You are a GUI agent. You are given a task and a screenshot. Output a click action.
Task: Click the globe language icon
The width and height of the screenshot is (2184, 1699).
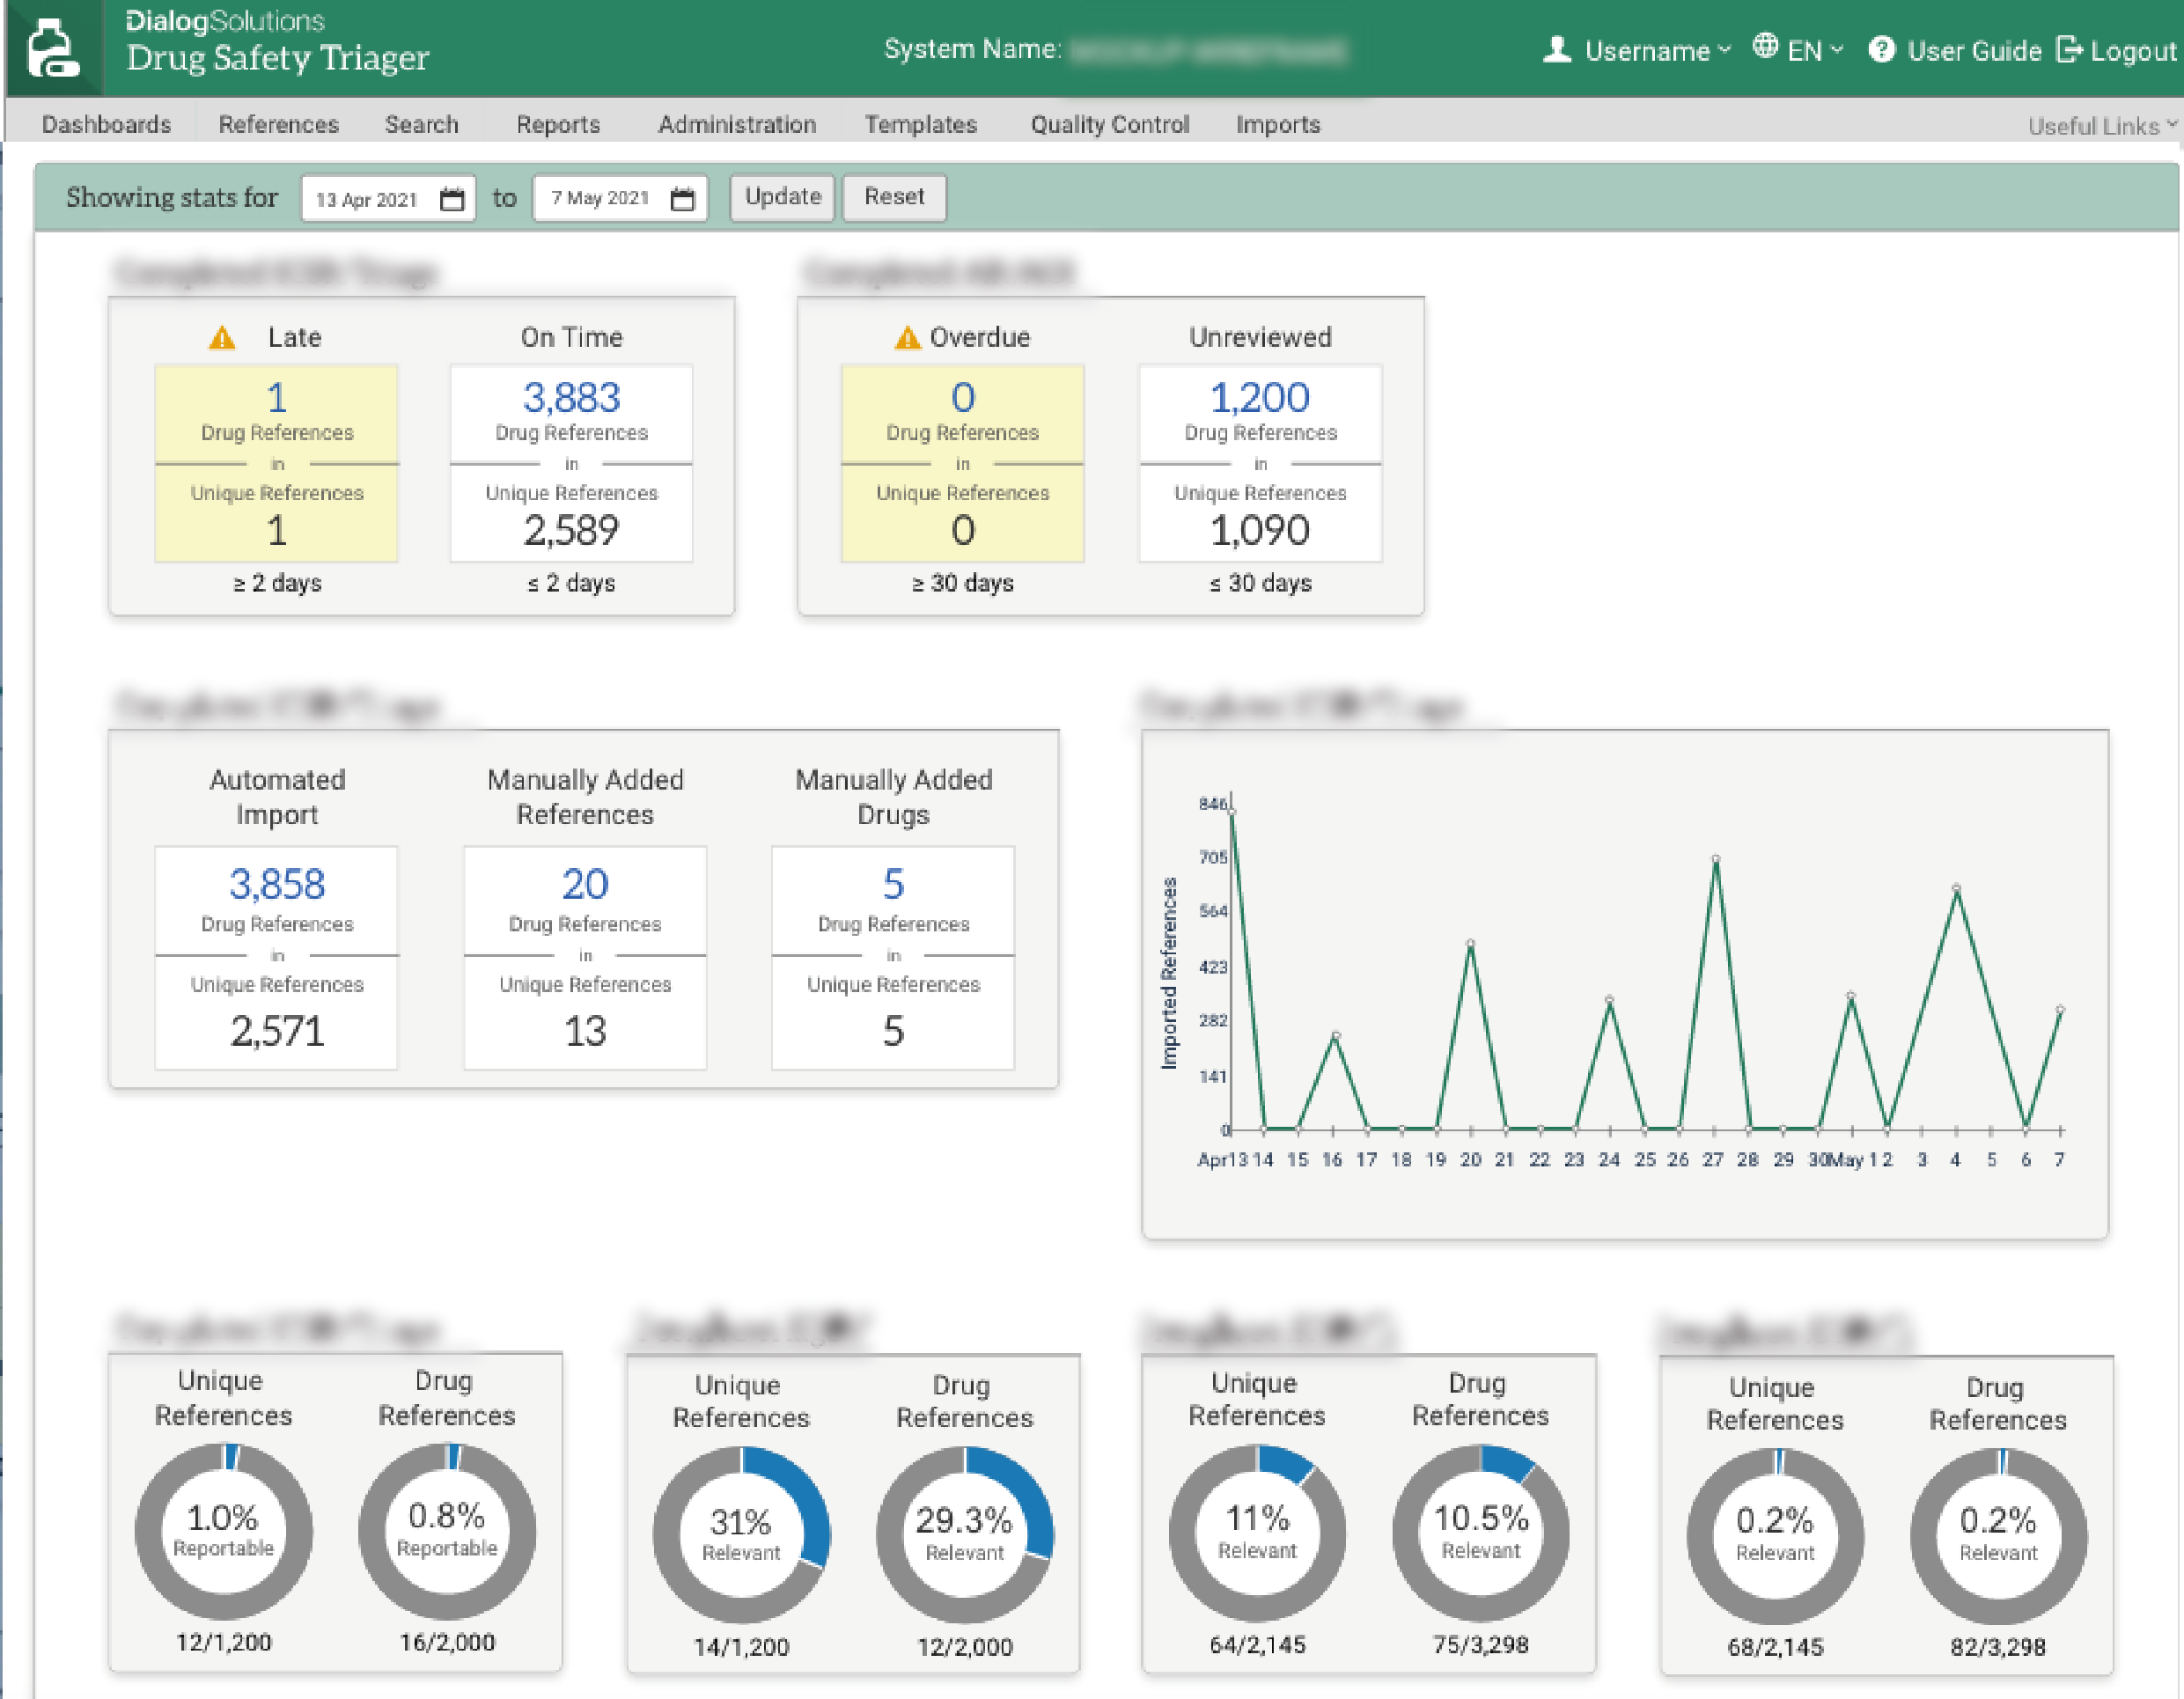(x=1765, y=47)
